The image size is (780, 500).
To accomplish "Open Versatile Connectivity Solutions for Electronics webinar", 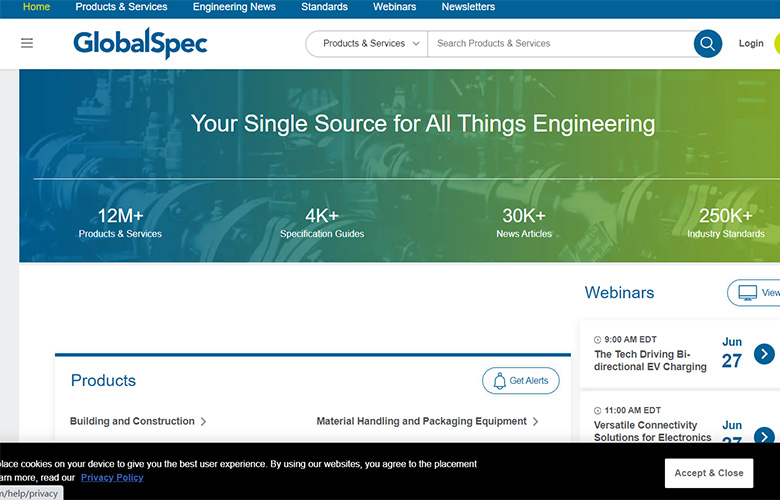I will tap(653, 431).
